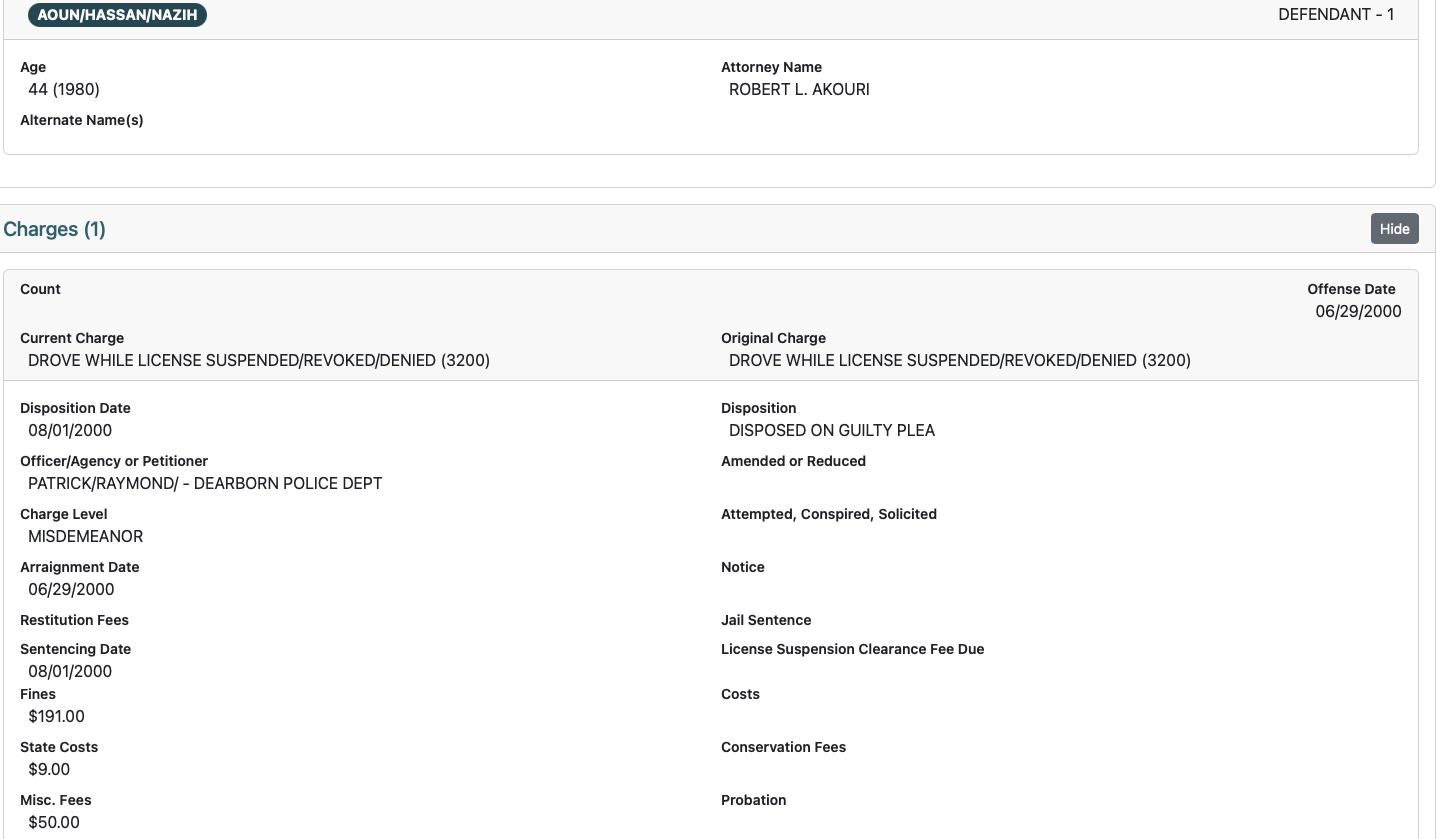1447x839 pixels.
Task: Click DISPOSED ON GUILTY PLEA disposition text
Action: (x=831, y=430)
